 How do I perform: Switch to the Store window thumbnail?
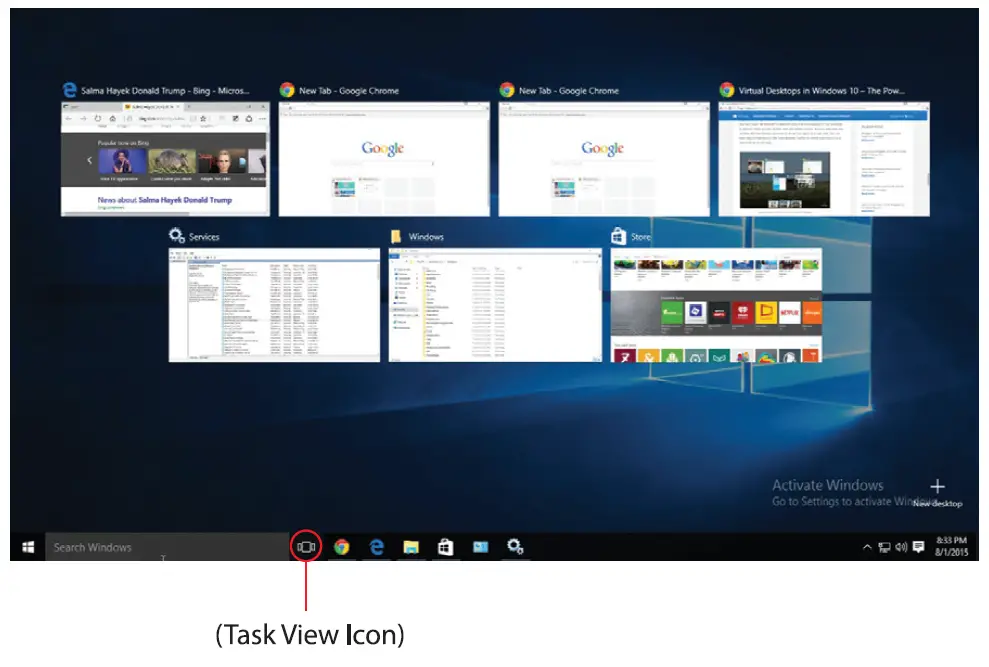pyautogui.click(x=716, y=304)
